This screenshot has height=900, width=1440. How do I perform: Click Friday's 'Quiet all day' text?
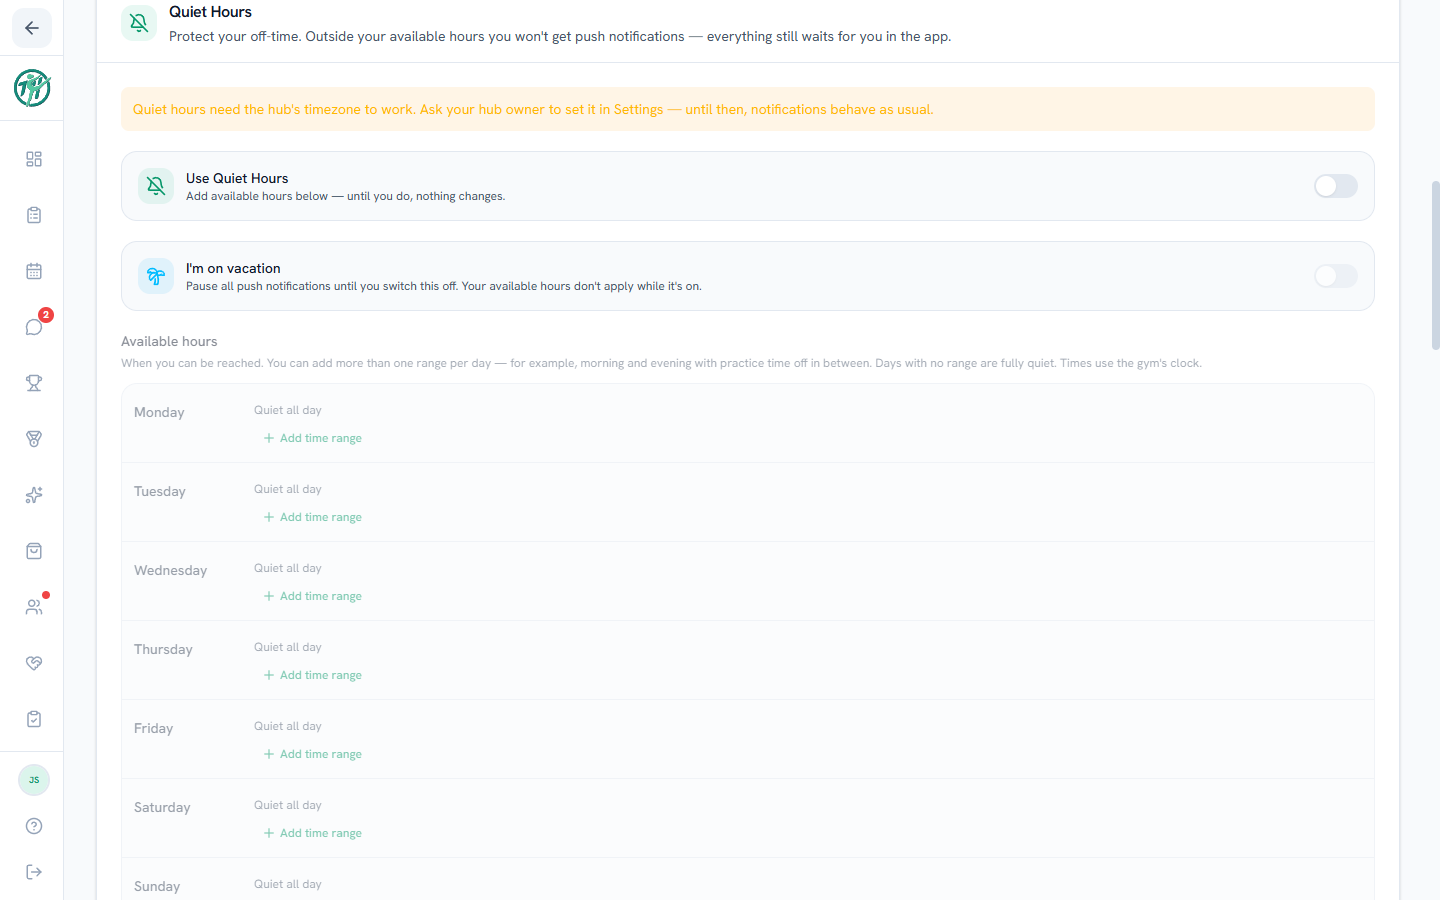(x=288, y=726)
